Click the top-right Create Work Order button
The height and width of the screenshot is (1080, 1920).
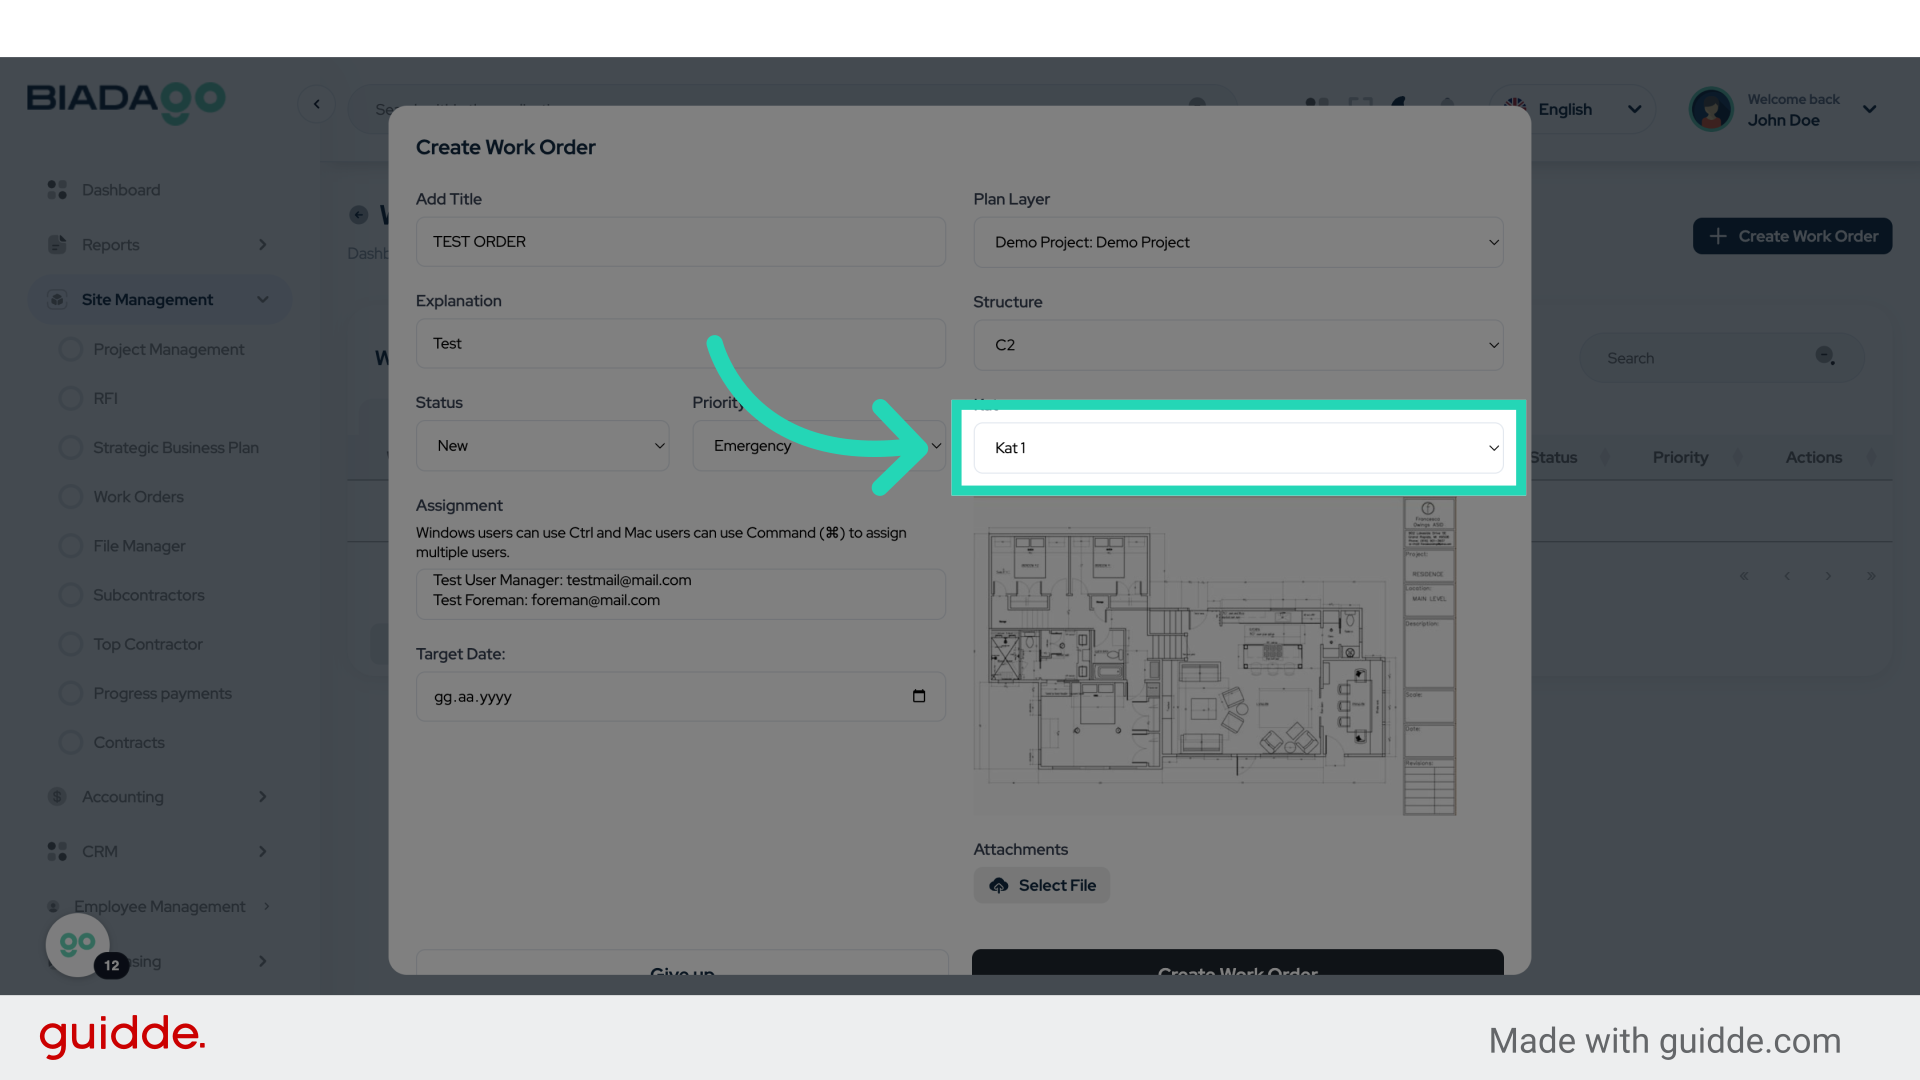tap(1792, 236)
